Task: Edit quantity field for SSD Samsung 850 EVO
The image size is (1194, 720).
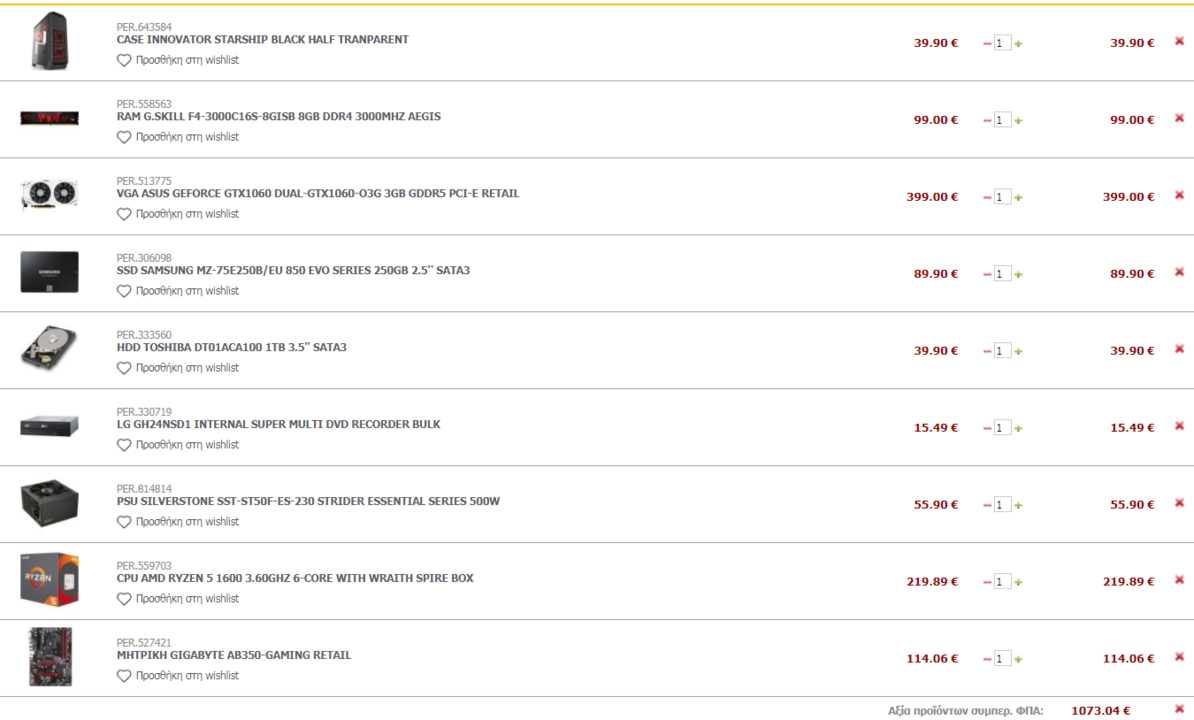Action: pos(1002,274)
